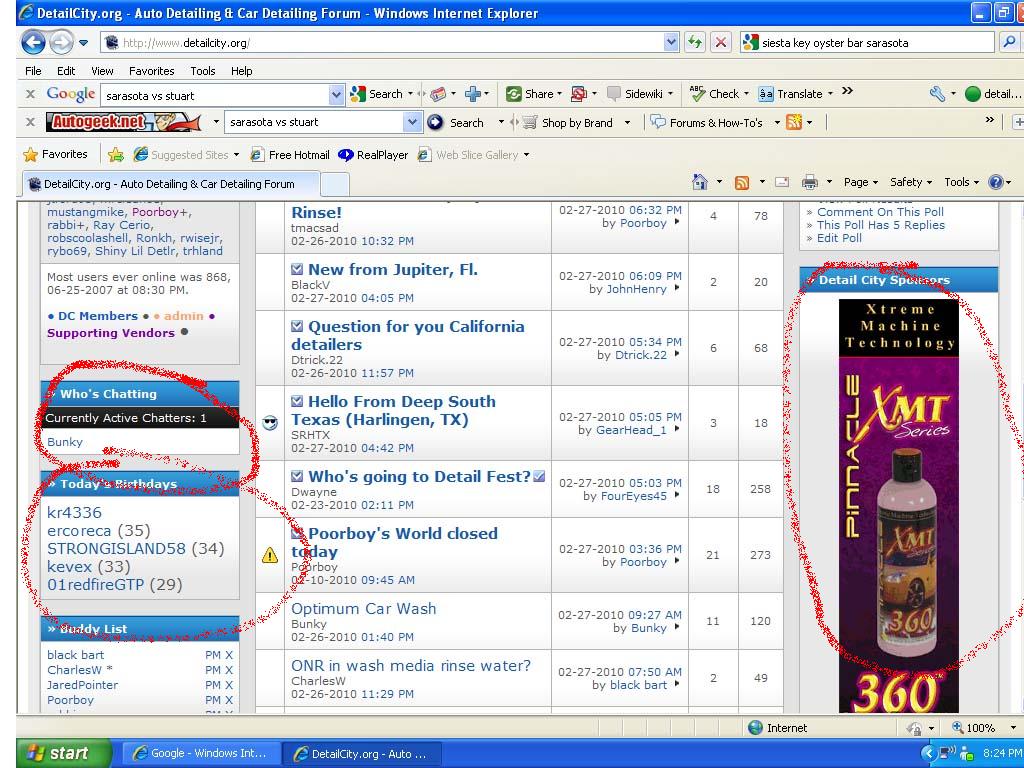The image size is (1024, 768).
Task: Open the recent pages dropdown next to Forward
Action: [83, 43]
